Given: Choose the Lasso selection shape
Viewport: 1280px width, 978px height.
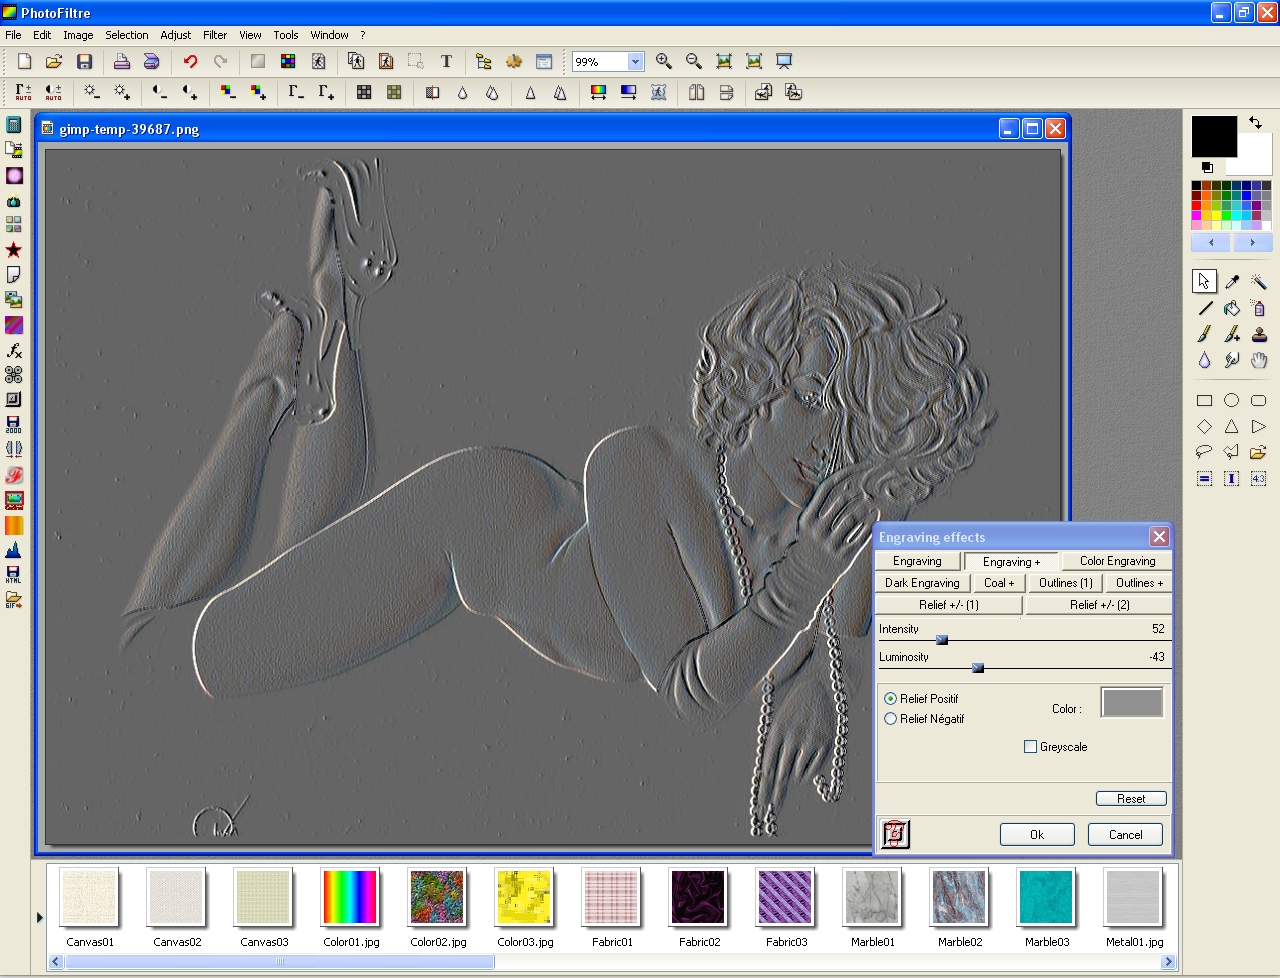Looking at the screenshot, I should (1205, 452).
